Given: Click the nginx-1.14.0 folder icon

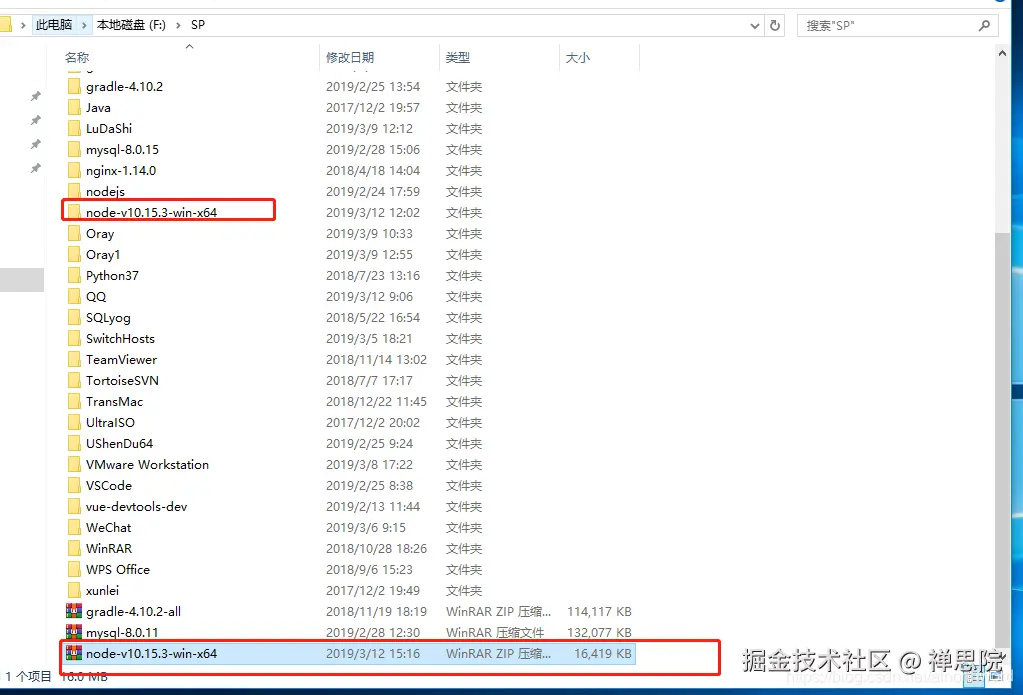Looking at the screenshot, I should point(74,170).
